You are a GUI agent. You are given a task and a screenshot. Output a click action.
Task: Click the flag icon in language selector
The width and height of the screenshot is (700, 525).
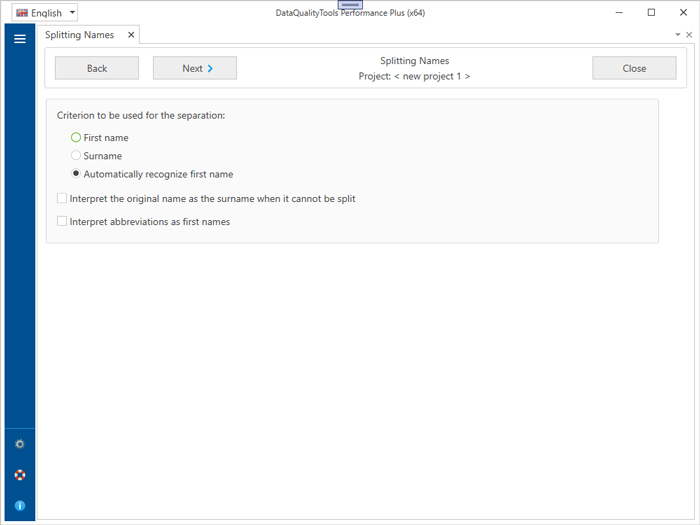tap(21, 13)
